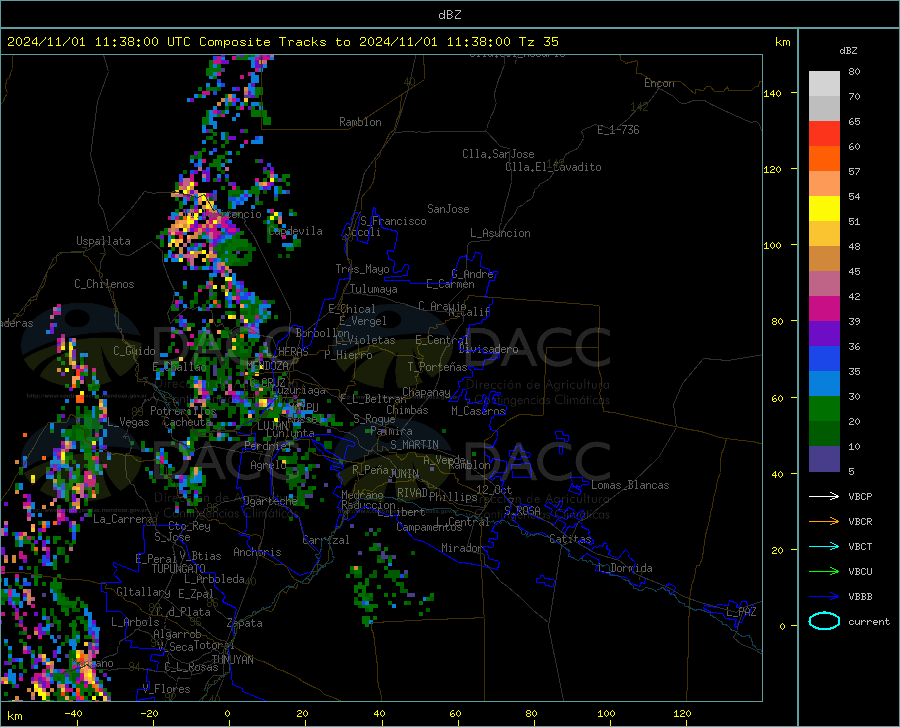The image size is (900, 727).
Task: Click the 'km' label at bottom left
Action: point(14,716)
